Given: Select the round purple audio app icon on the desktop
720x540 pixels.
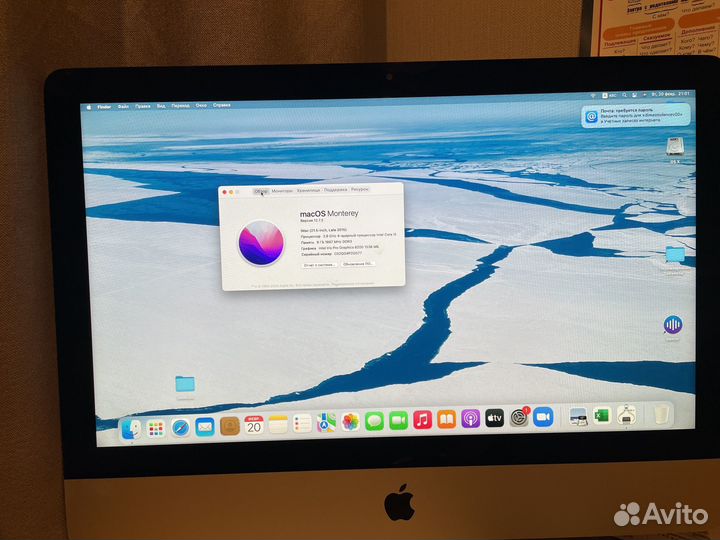Looking at the screenshot, I should pyautogui.click(x=673, y=326).
